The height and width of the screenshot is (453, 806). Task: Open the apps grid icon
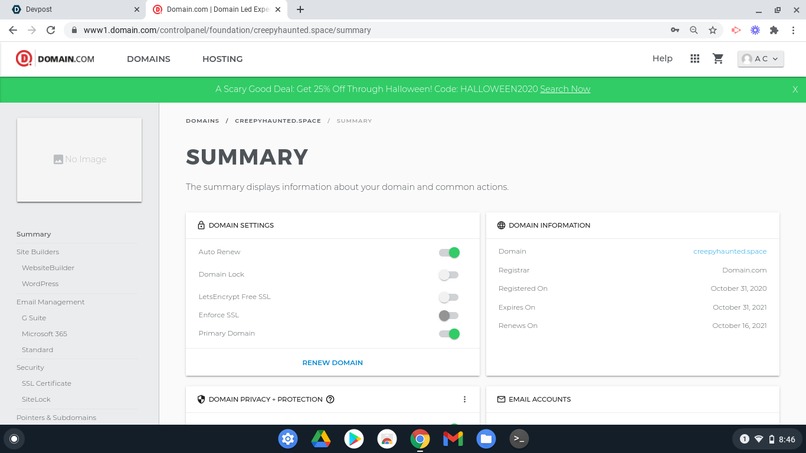[x=694, y=59]
